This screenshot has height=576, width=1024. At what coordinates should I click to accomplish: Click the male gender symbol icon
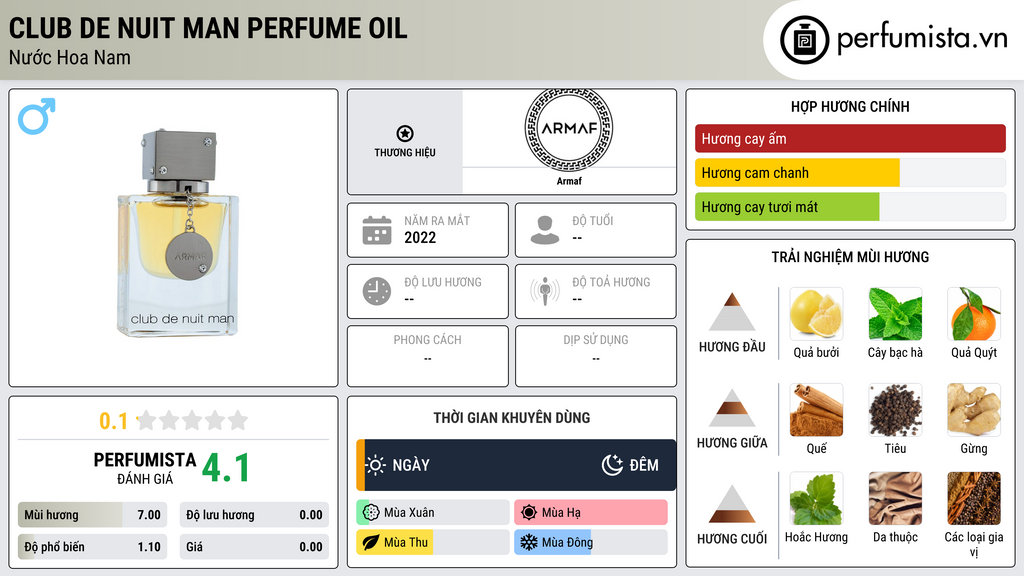(x=36, y=116)
